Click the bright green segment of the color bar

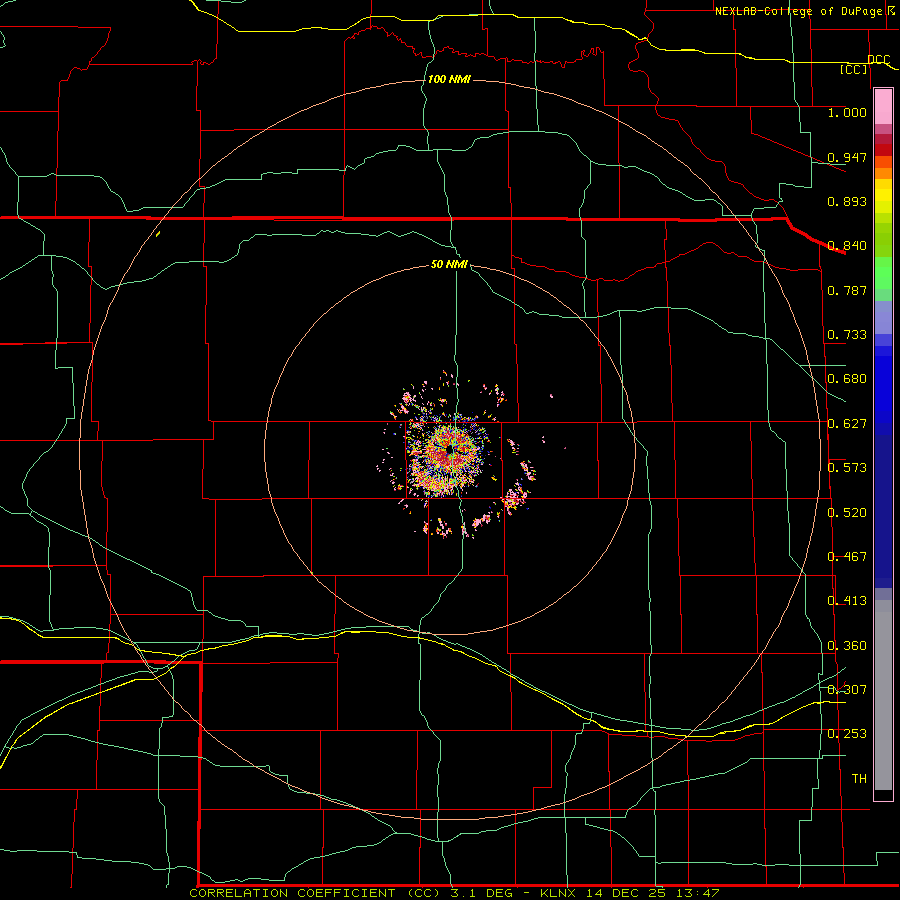pos(883,273)
